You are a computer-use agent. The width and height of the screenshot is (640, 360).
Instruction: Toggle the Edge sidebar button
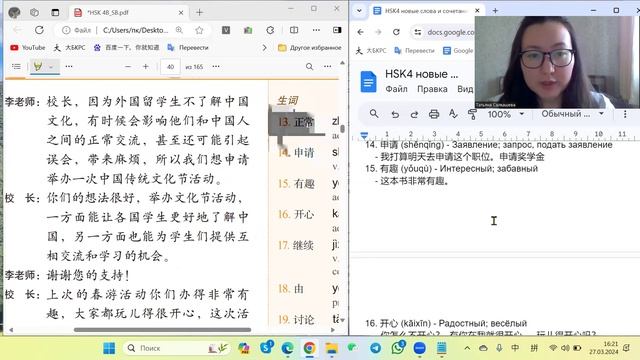point(337,30)
